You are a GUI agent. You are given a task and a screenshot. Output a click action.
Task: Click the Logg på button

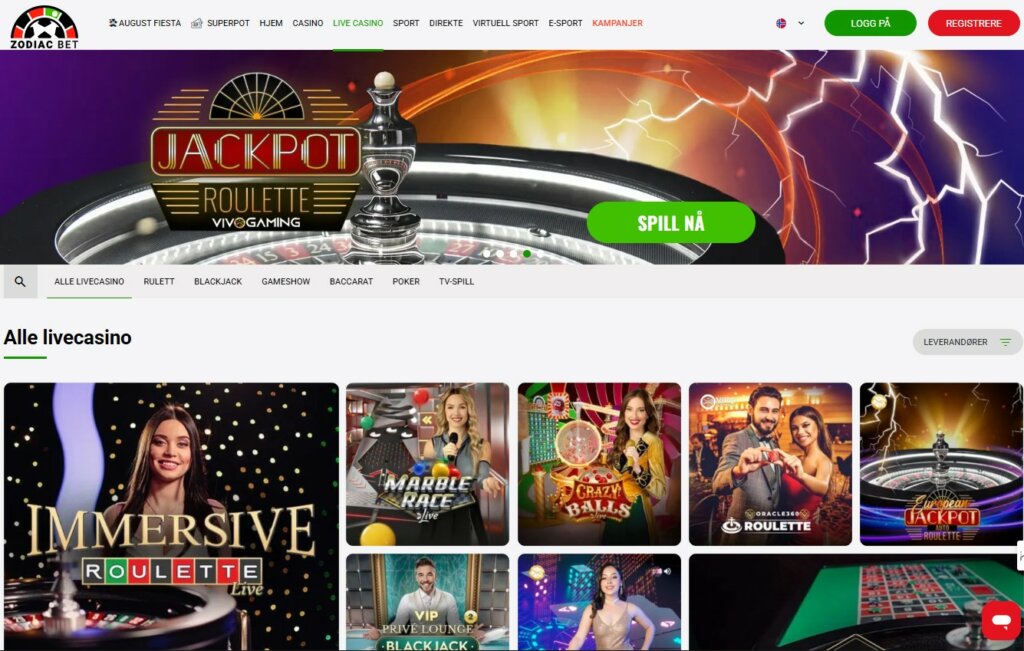point(870,23)
